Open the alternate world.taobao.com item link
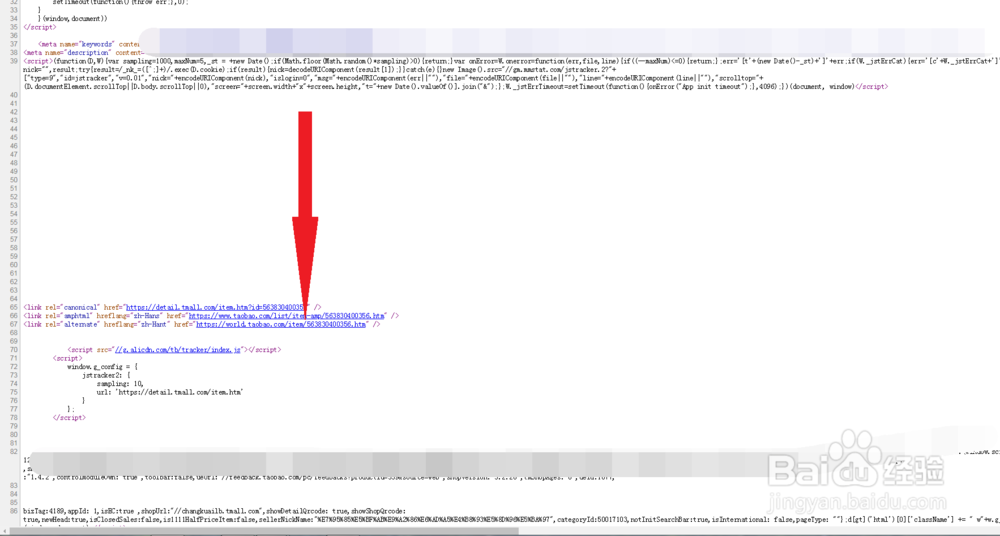This screenshot has width=1000, height=536. [x=281, y=324]
